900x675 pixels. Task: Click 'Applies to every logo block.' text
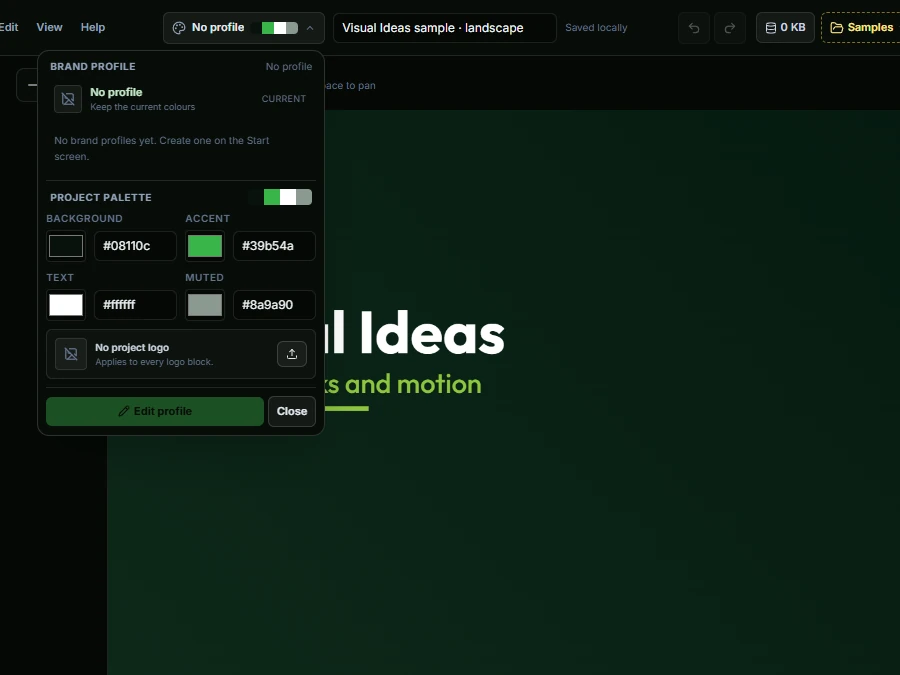point(154,362)
